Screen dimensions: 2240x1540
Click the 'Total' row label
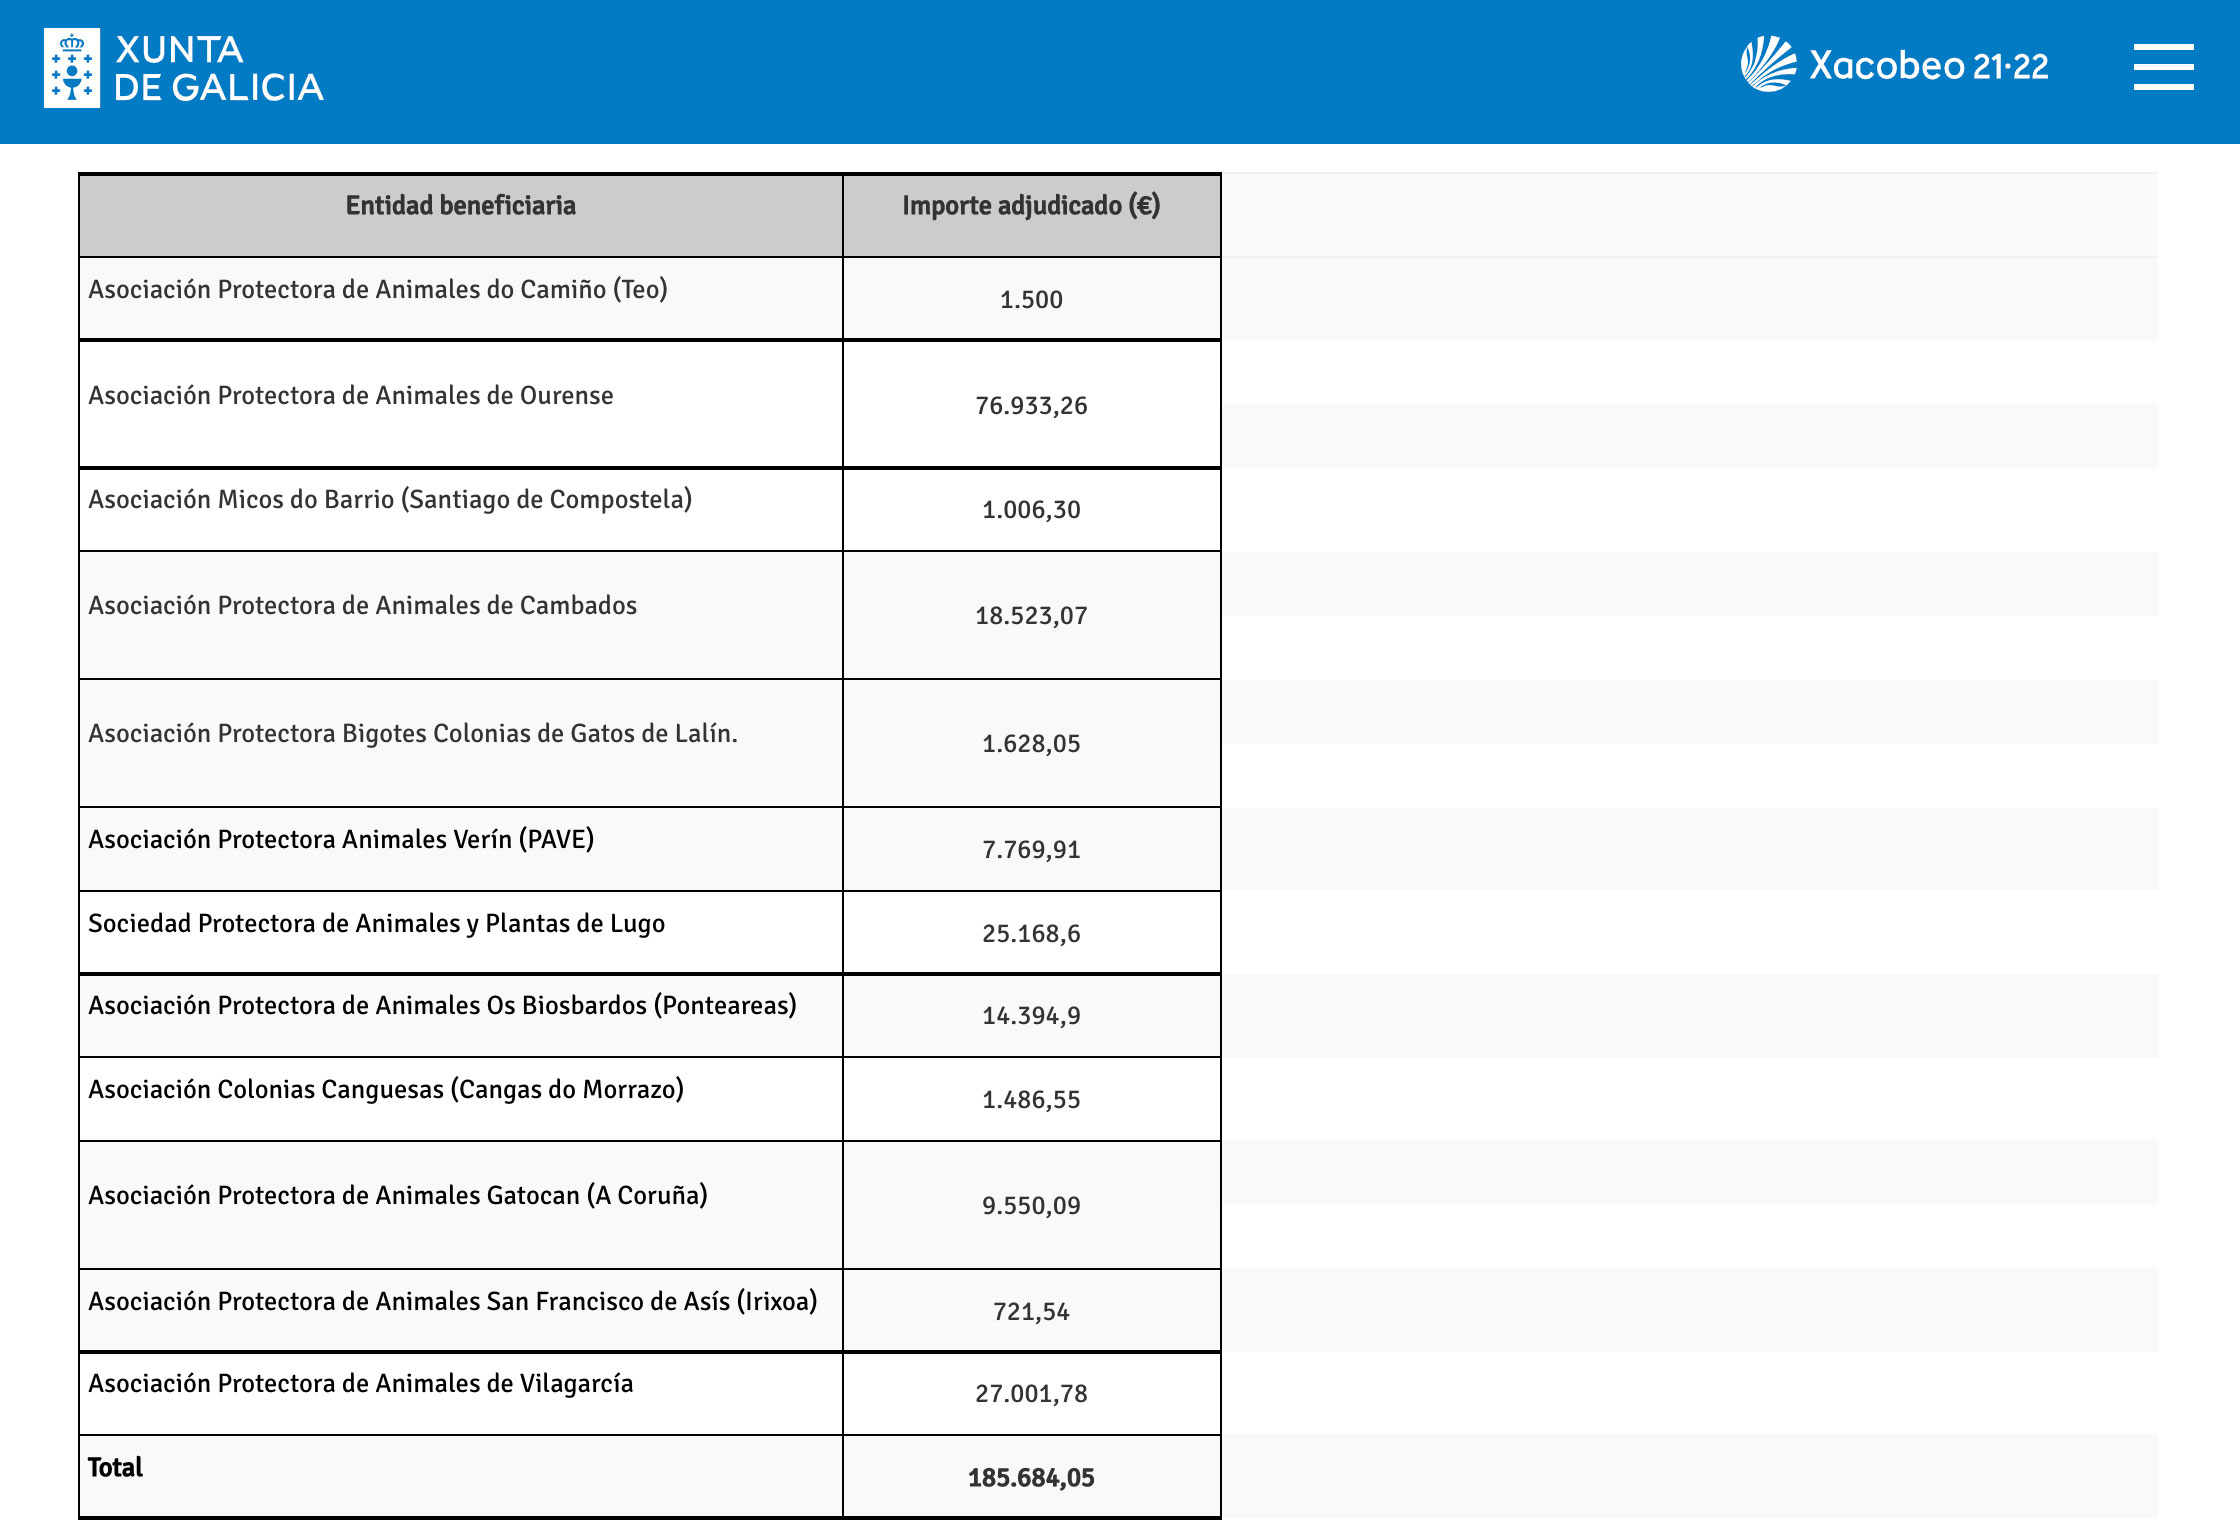[x=115, y=1468]
